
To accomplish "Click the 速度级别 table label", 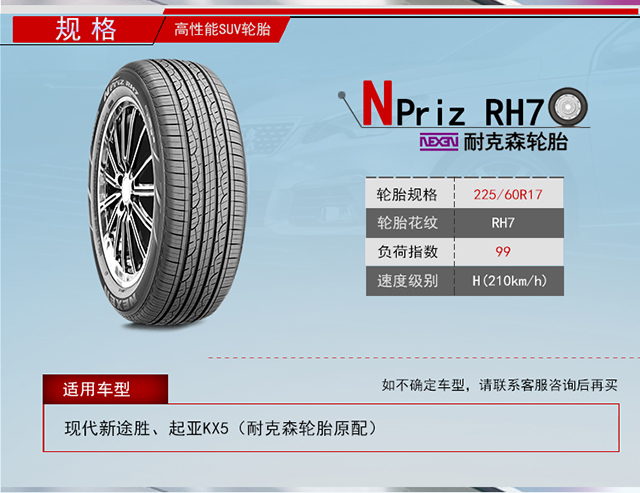I will pos(407,281).
